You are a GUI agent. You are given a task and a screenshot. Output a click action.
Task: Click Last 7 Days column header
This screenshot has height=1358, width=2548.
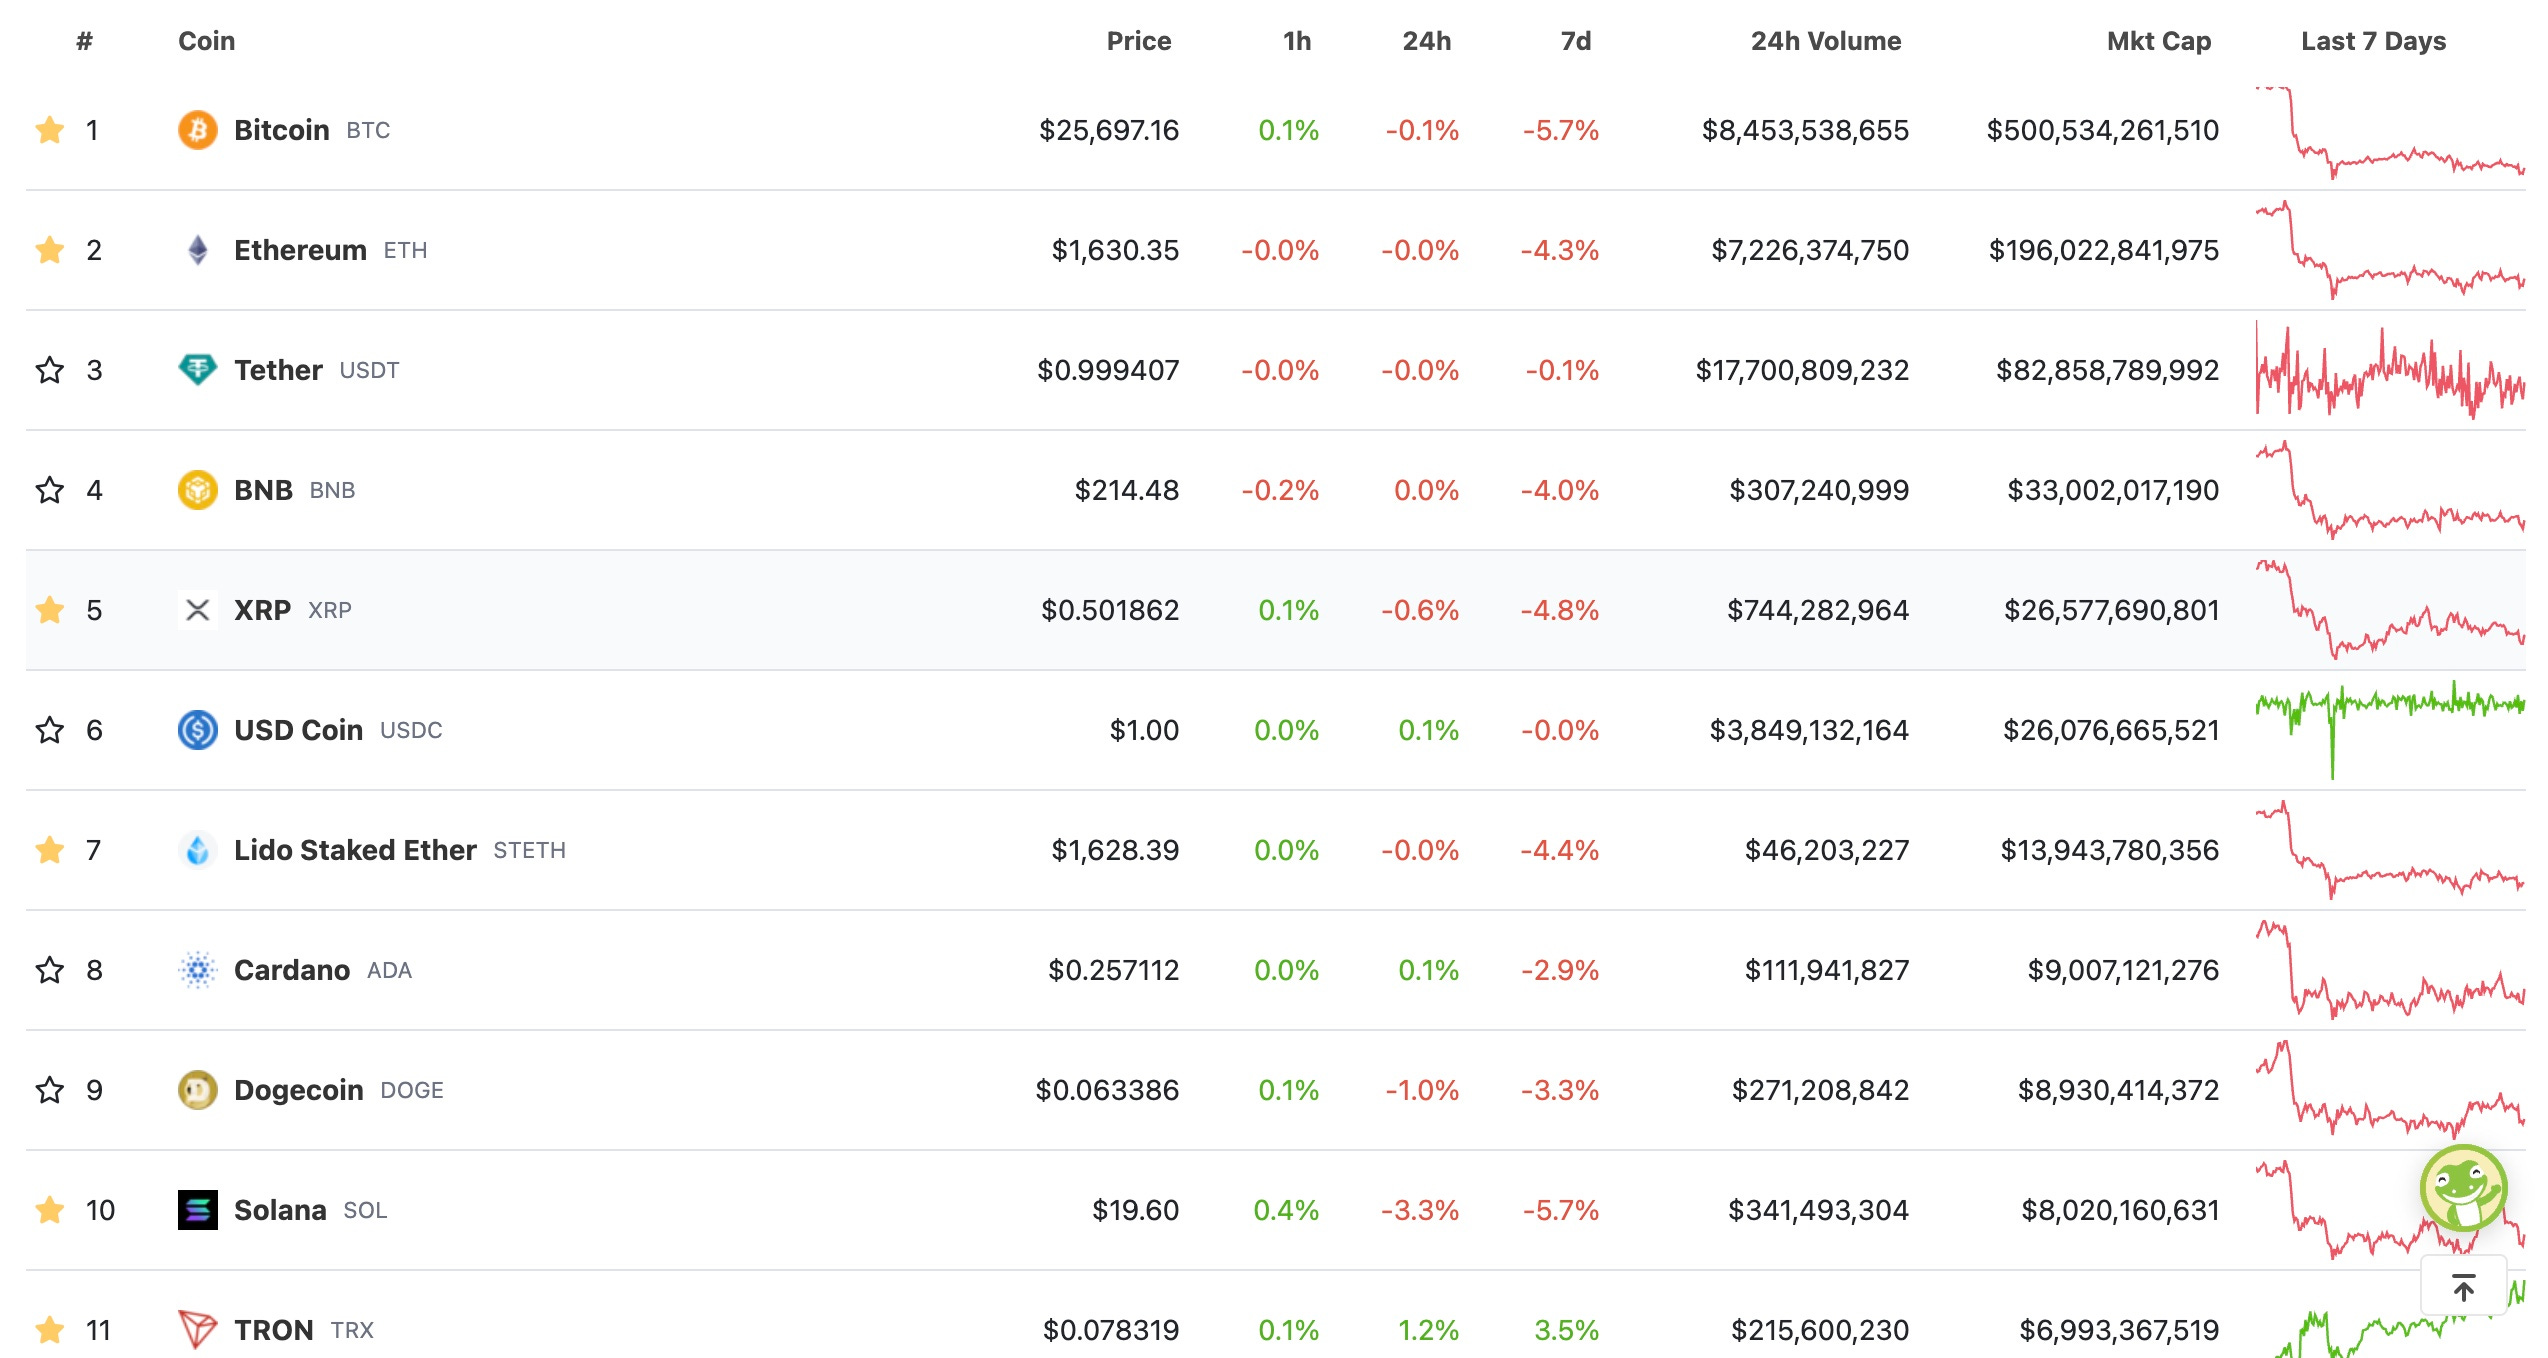pos(2373,41)
